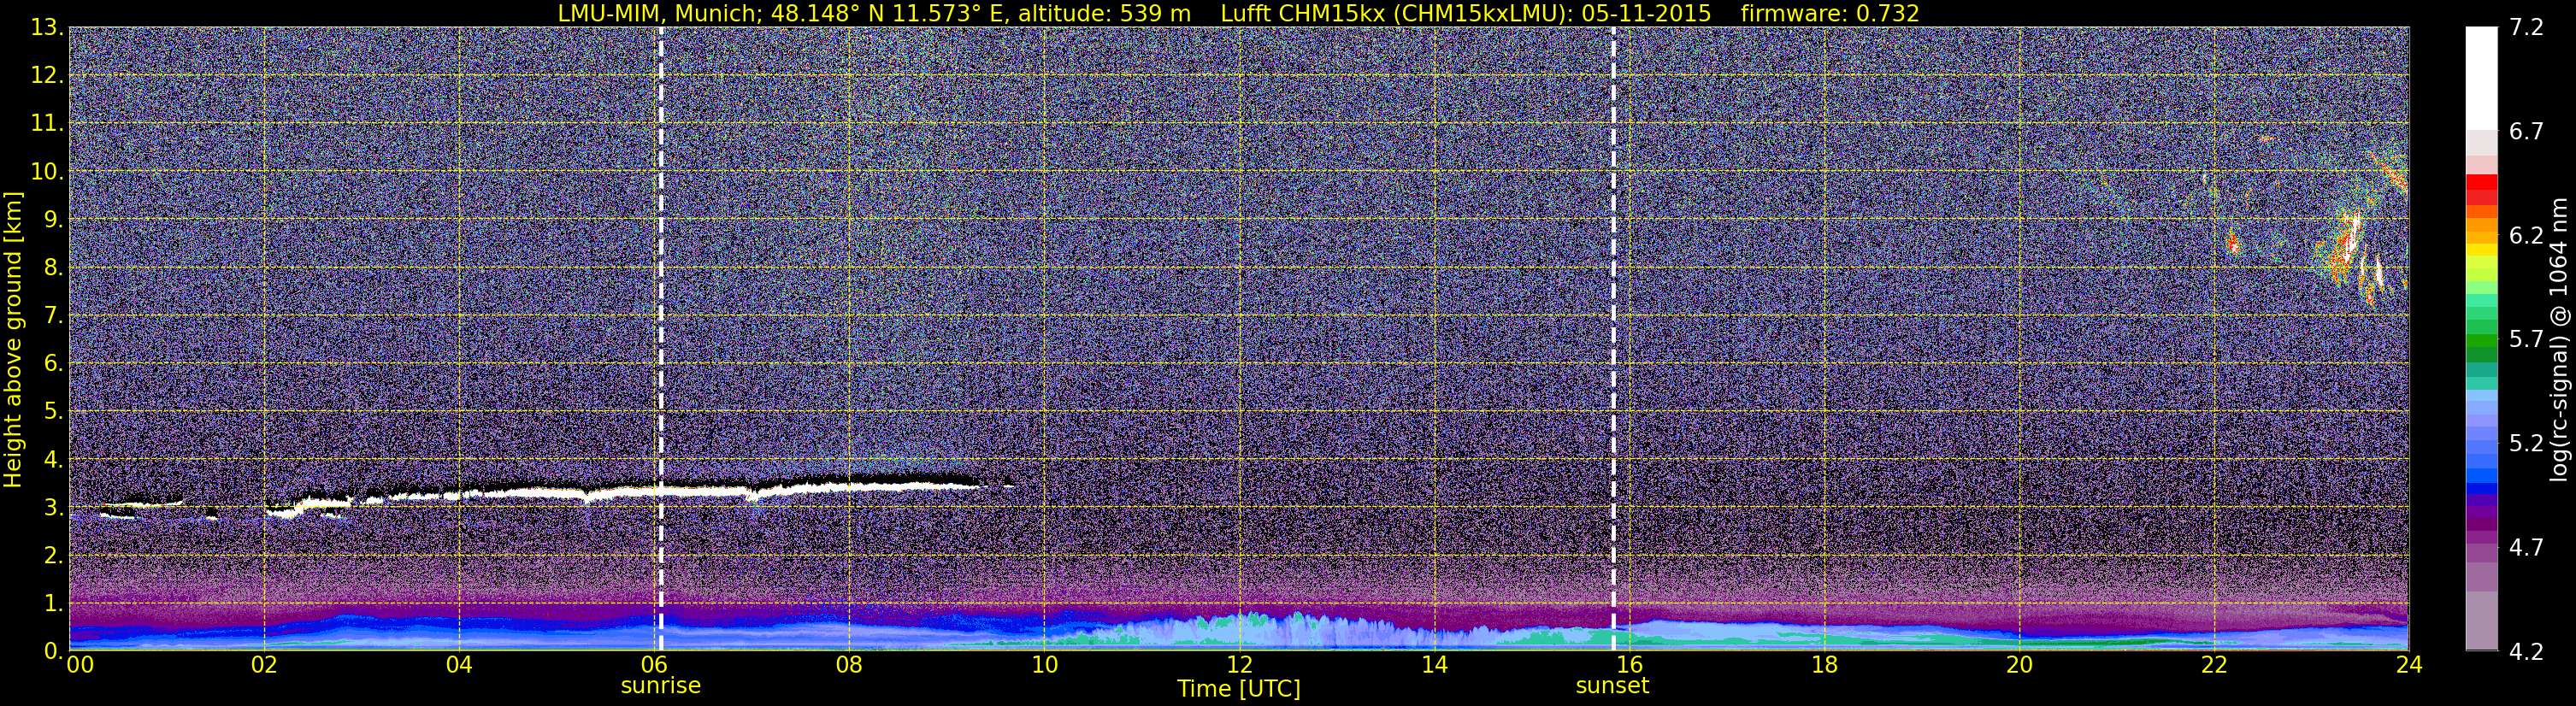Click time axis tick '00'
The height and width of the screenshot is (706, 2576).
click(80, 665)
